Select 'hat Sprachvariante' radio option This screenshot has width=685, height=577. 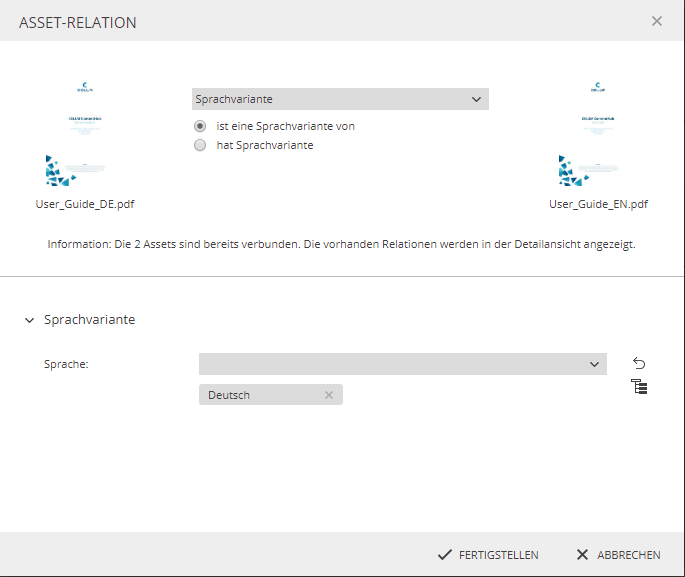pos(200,145)
